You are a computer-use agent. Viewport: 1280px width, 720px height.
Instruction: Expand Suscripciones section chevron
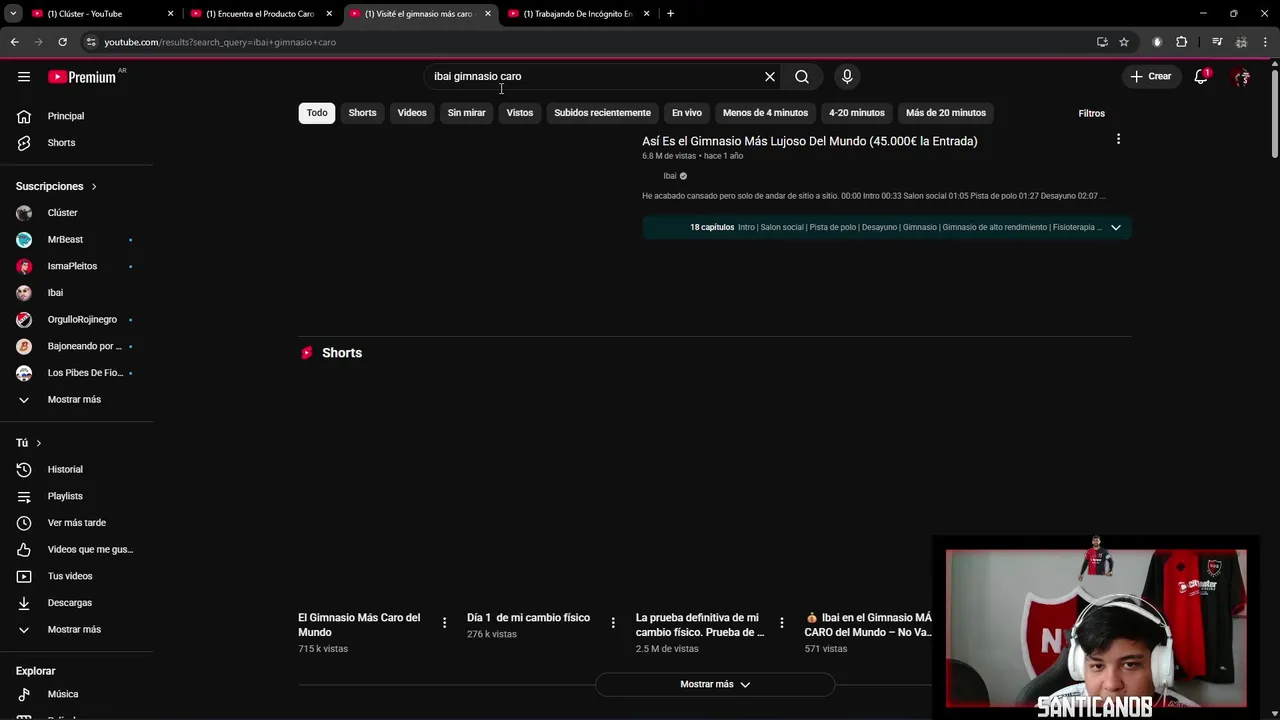tap(94, 186)
